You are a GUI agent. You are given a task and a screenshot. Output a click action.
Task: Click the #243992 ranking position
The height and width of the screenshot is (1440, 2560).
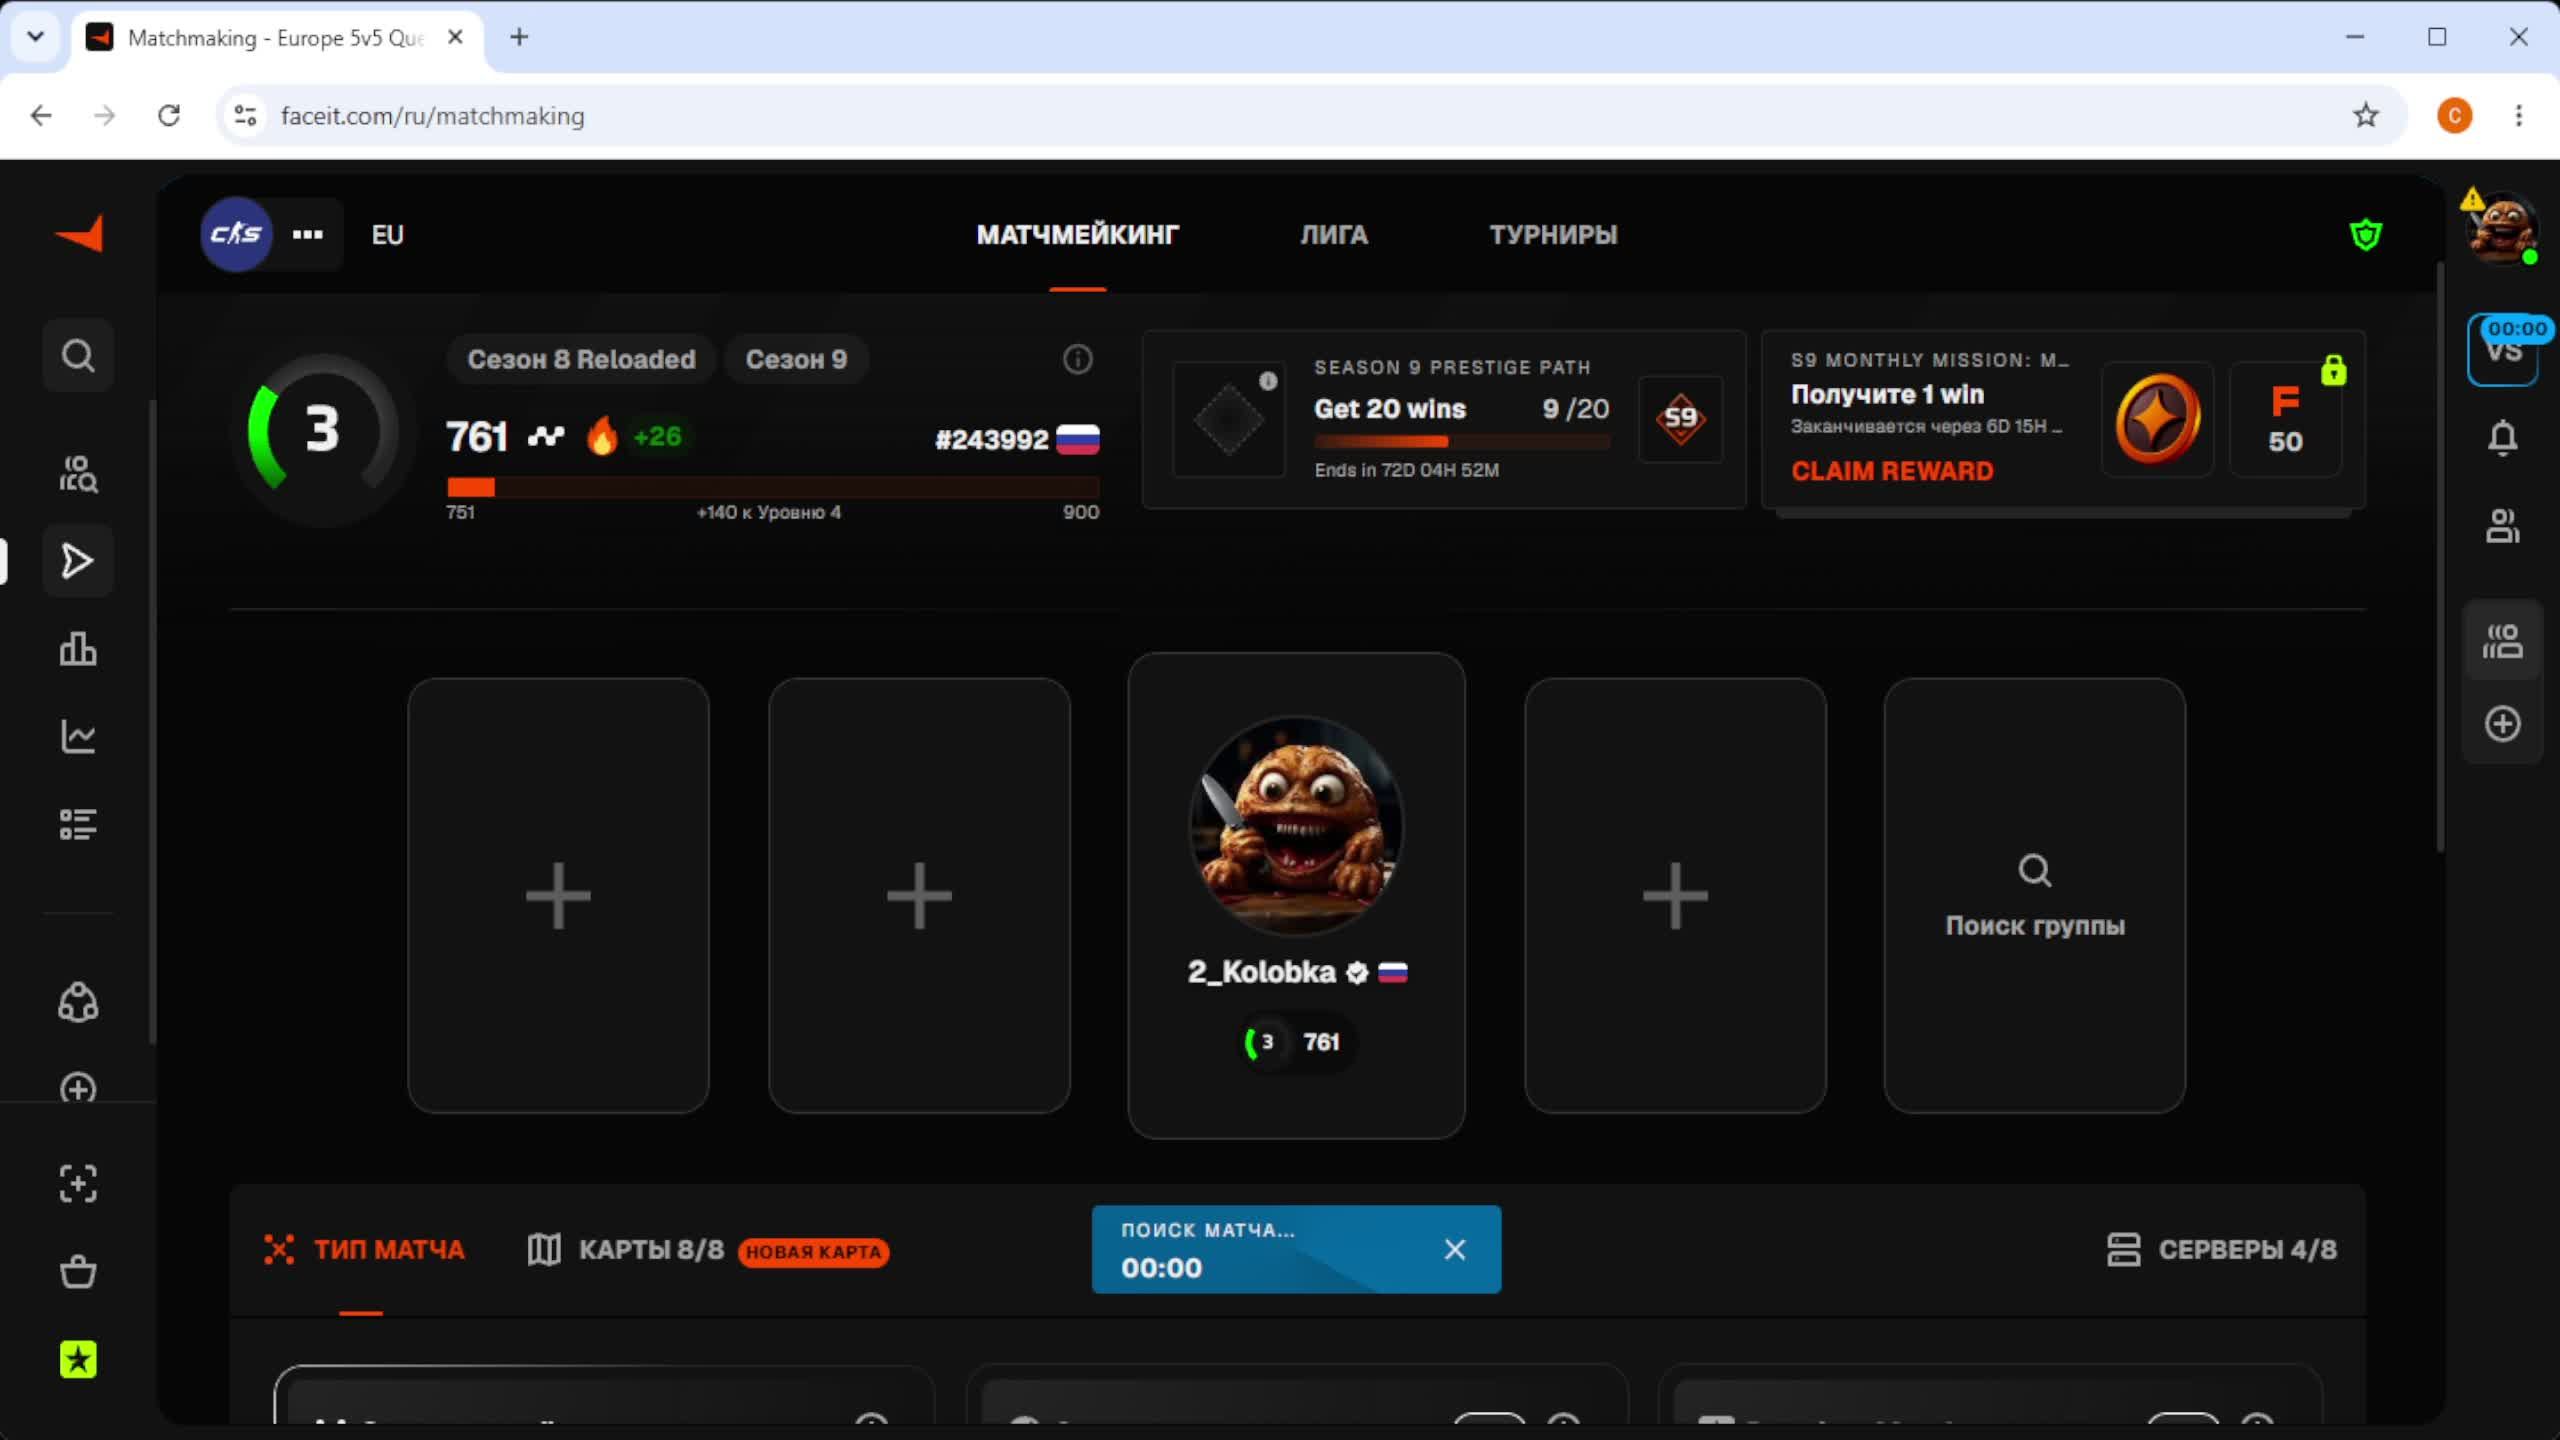click(992, 440)
